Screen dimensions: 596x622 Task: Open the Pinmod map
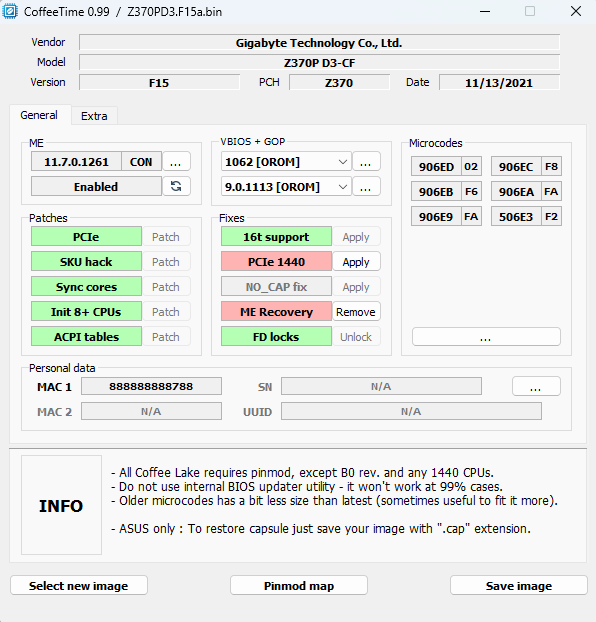click(299, 586)
